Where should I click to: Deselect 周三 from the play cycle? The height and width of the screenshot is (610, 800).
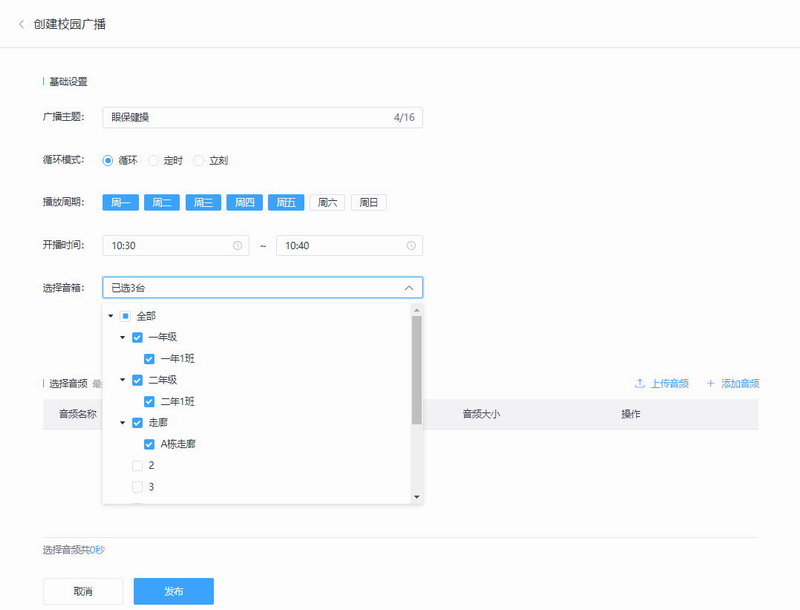[x=203, y=203]
